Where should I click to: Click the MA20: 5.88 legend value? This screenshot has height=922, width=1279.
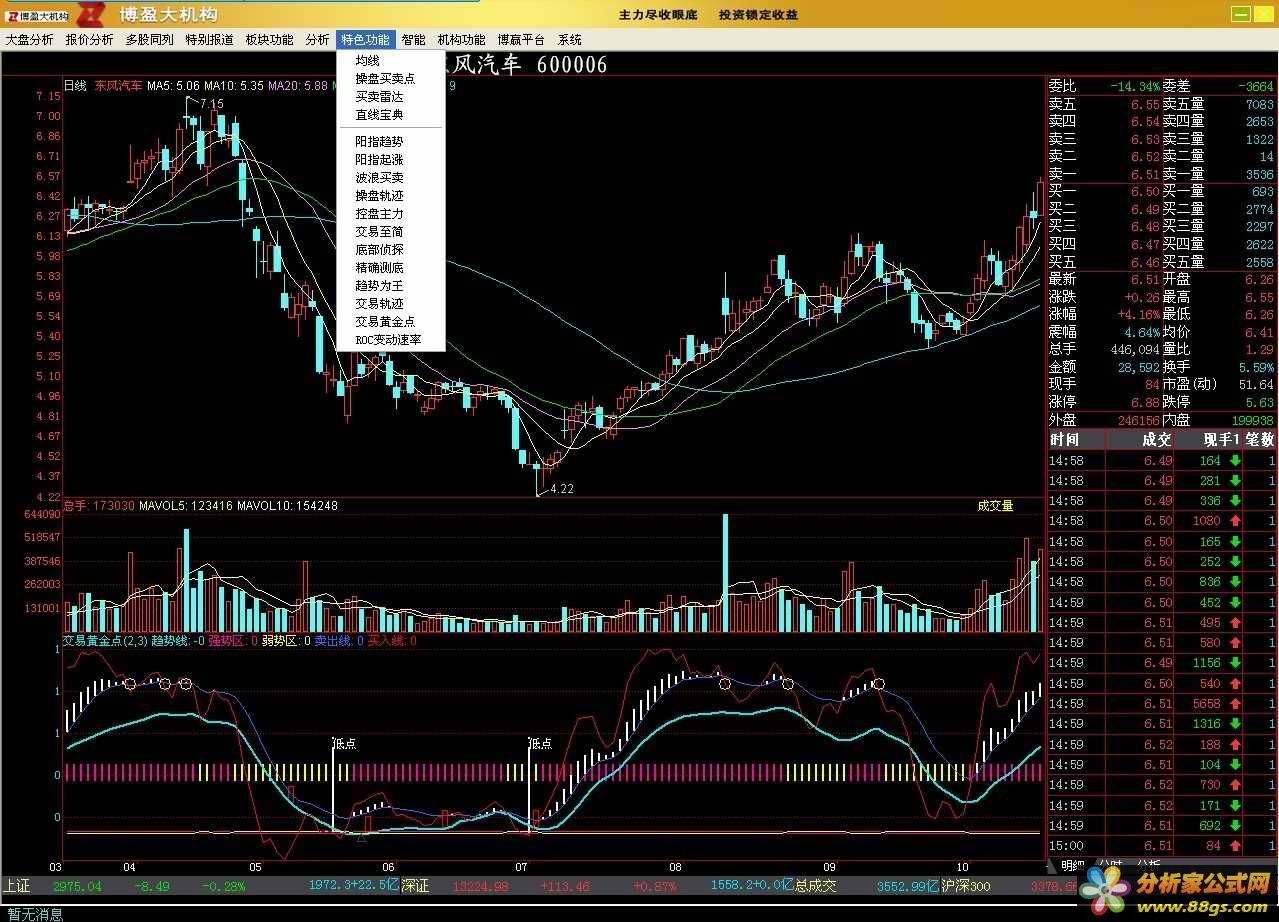click(x=297, y=86)
